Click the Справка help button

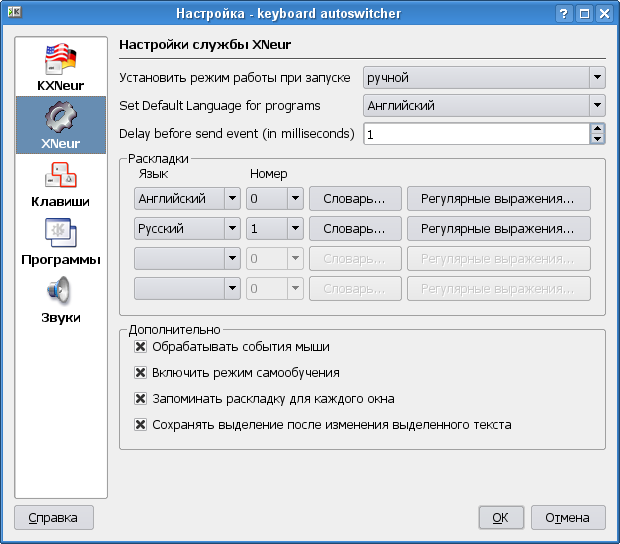(x=54, y=518)
